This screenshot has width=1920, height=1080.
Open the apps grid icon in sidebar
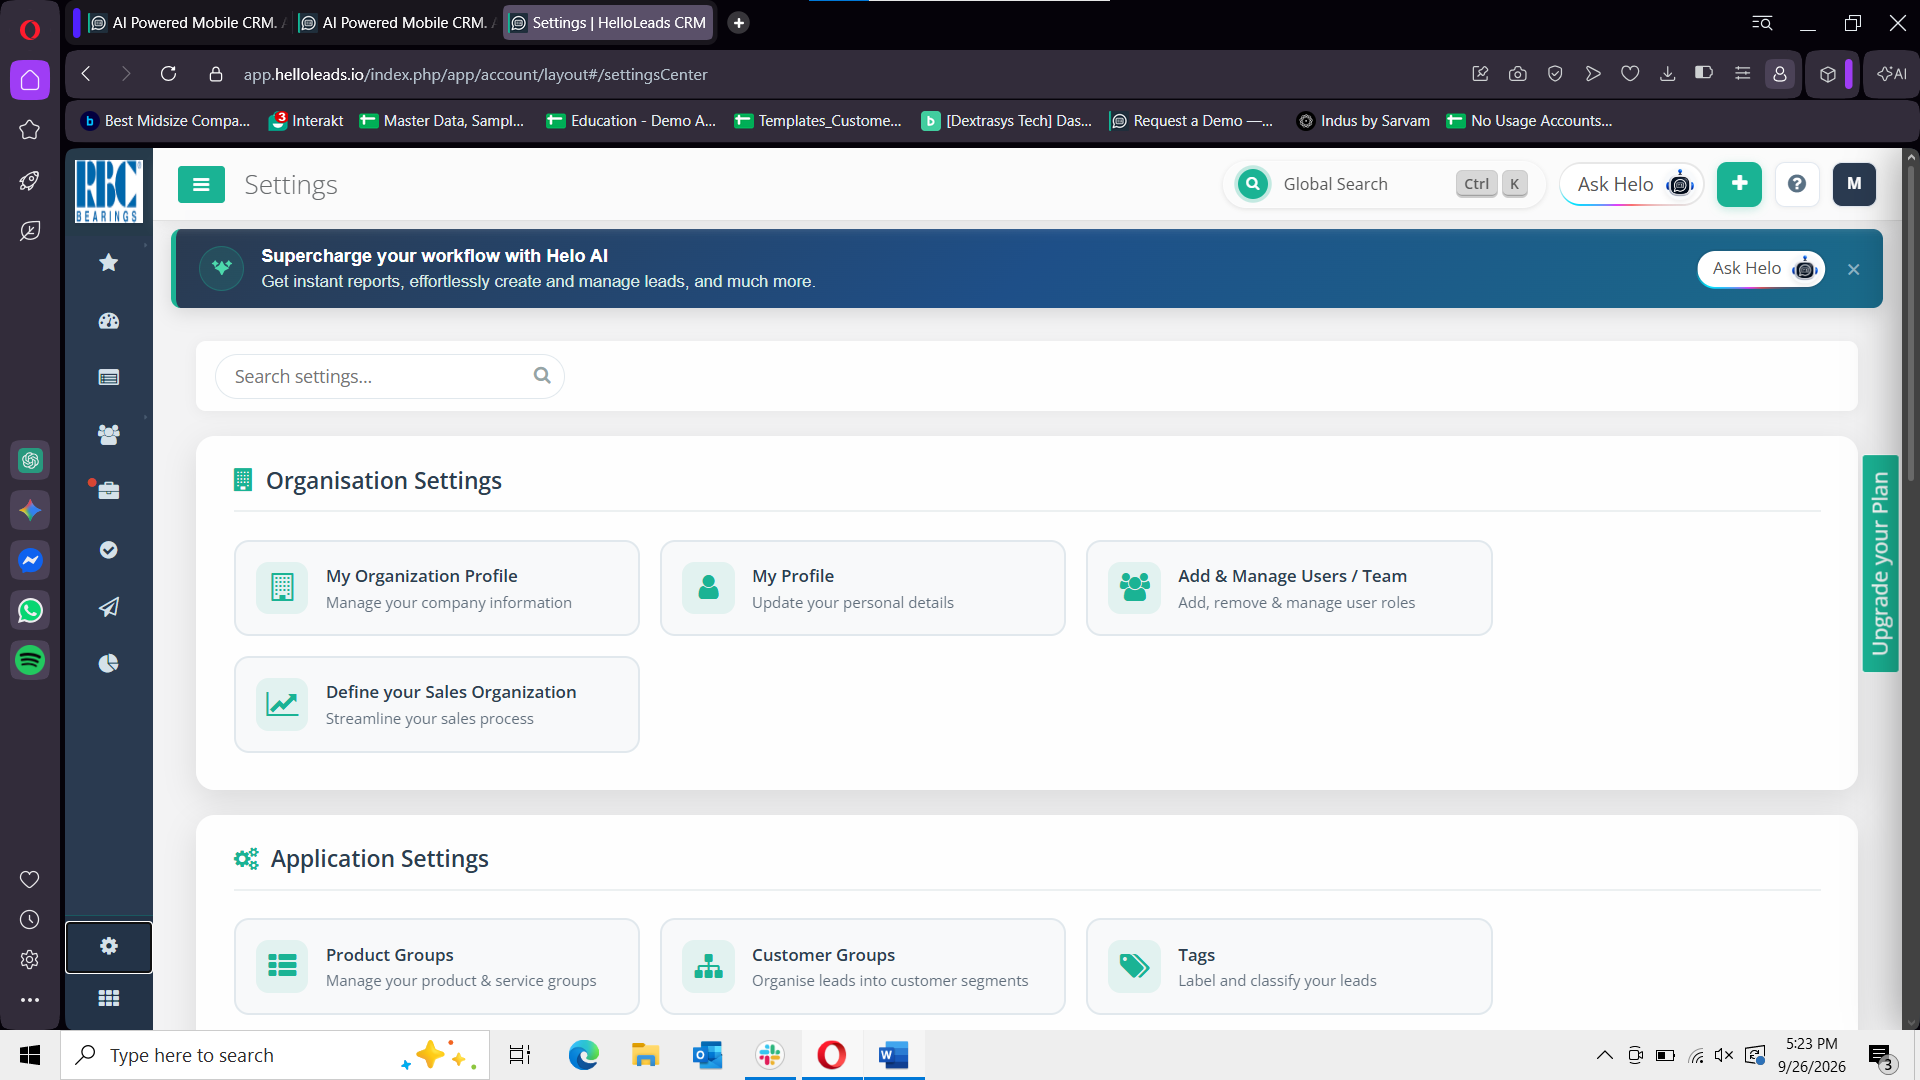pyautogui.click(x=109, y=998)
